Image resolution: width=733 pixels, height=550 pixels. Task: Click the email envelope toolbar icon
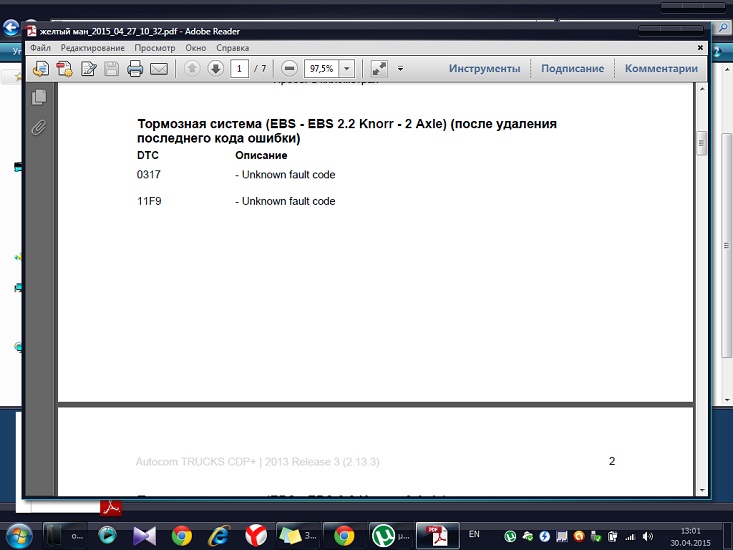pyautogui.click(x=159, y=69)
